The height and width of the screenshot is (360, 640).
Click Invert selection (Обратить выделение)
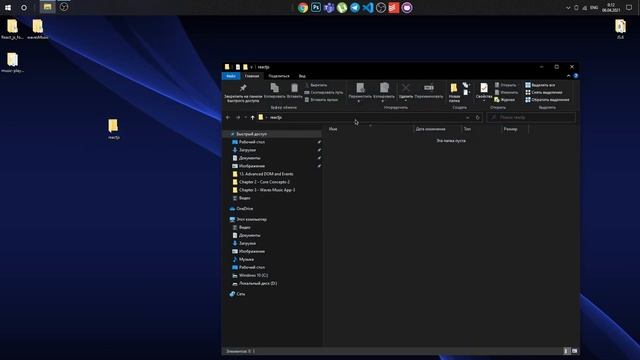547,100
